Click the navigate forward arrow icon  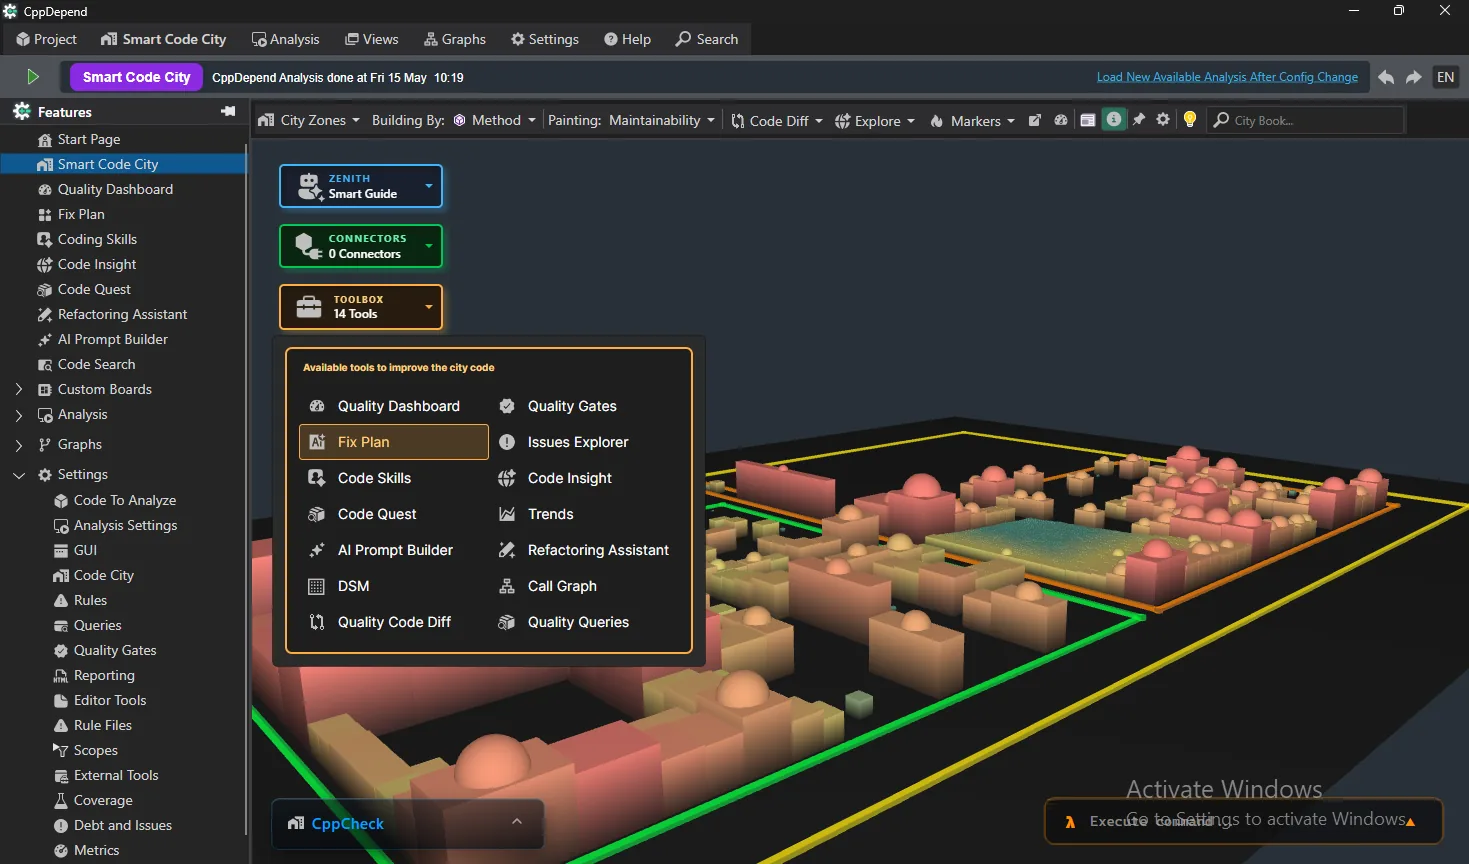tap(1413, 77)
